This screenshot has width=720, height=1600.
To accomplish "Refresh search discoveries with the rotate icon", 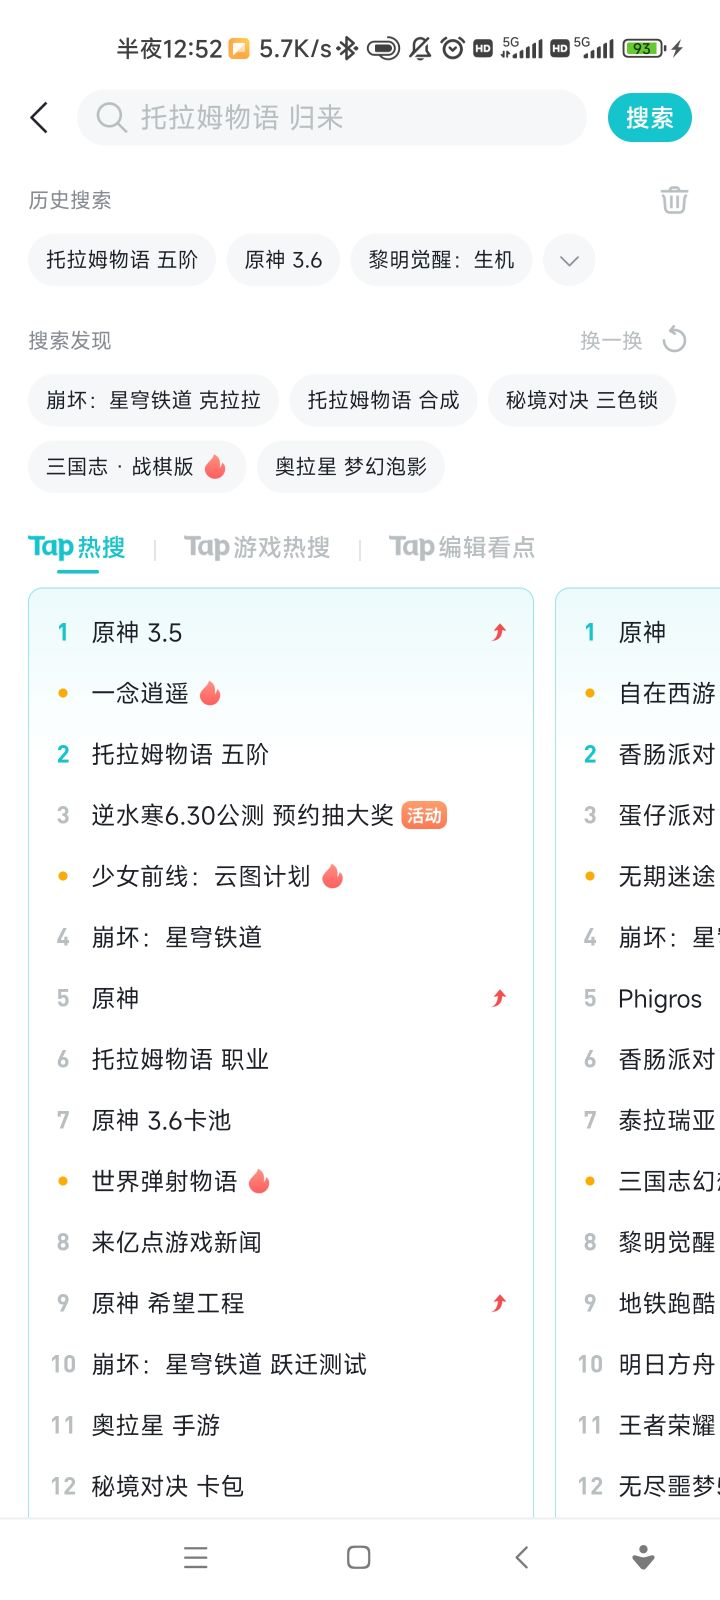I will pyautogui.click(x=675, y=340).
